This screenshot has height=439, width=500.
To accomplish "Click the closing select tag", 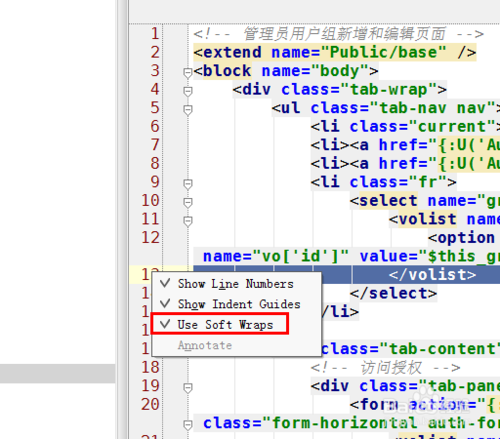I will (393, 293).
